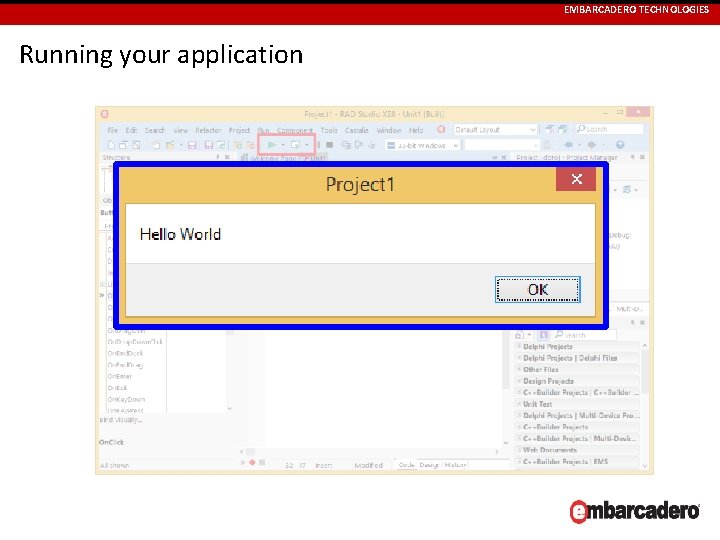Expand Delphi Projects | Multi-Device palette category
This screenshot has height=540, width=720.
tap(577, 416)
